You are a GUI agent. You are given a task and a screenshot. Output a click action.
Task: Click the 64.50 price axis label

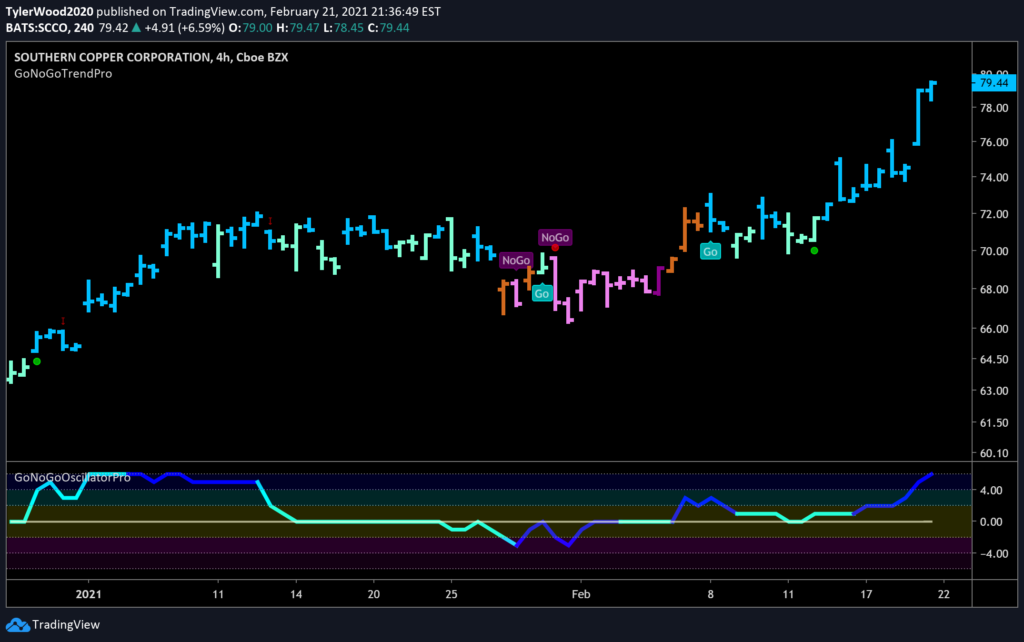pos(994,359)
